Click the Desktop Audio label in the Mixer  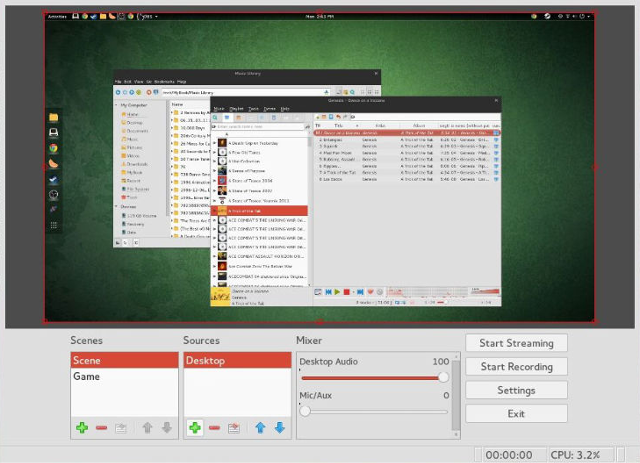pyautogui.click(x=329, y=361)
